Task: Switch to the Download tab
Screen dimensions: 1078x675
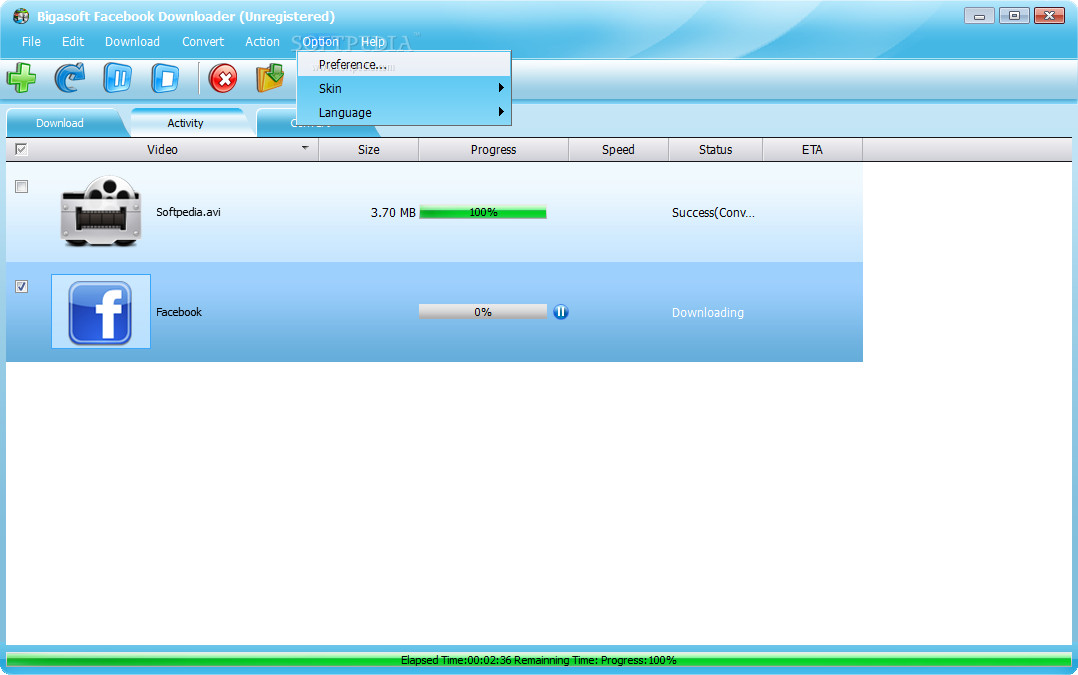Action: tap(60, 123)
